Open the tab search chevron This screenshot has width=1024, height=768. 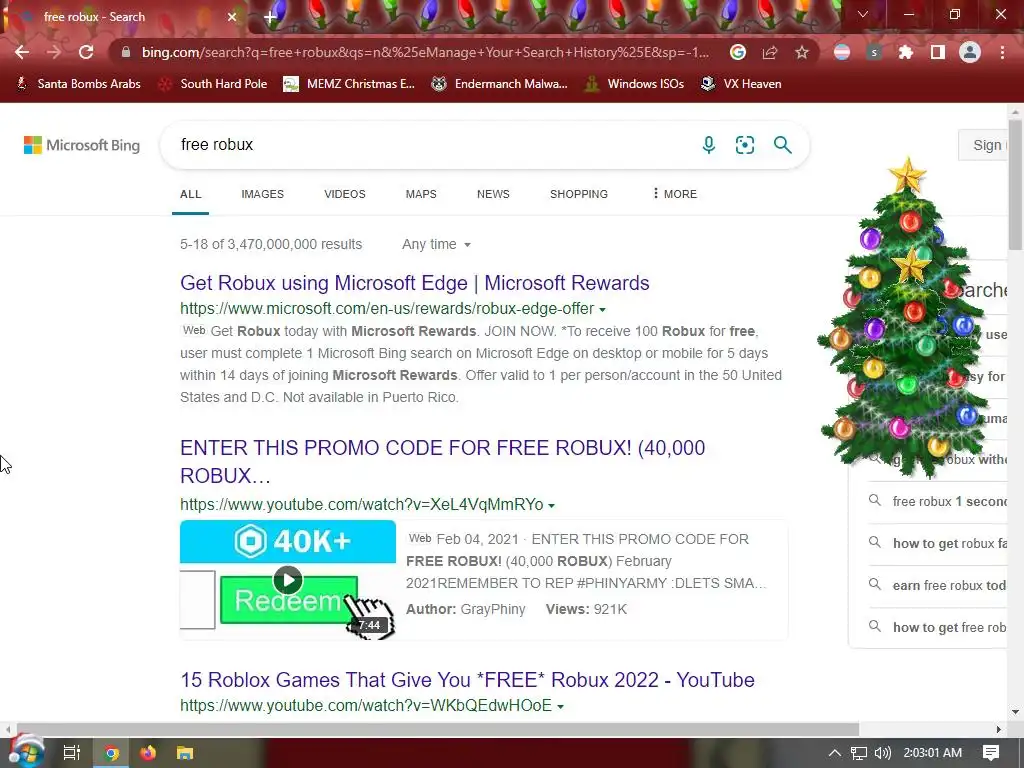(863, 14)
